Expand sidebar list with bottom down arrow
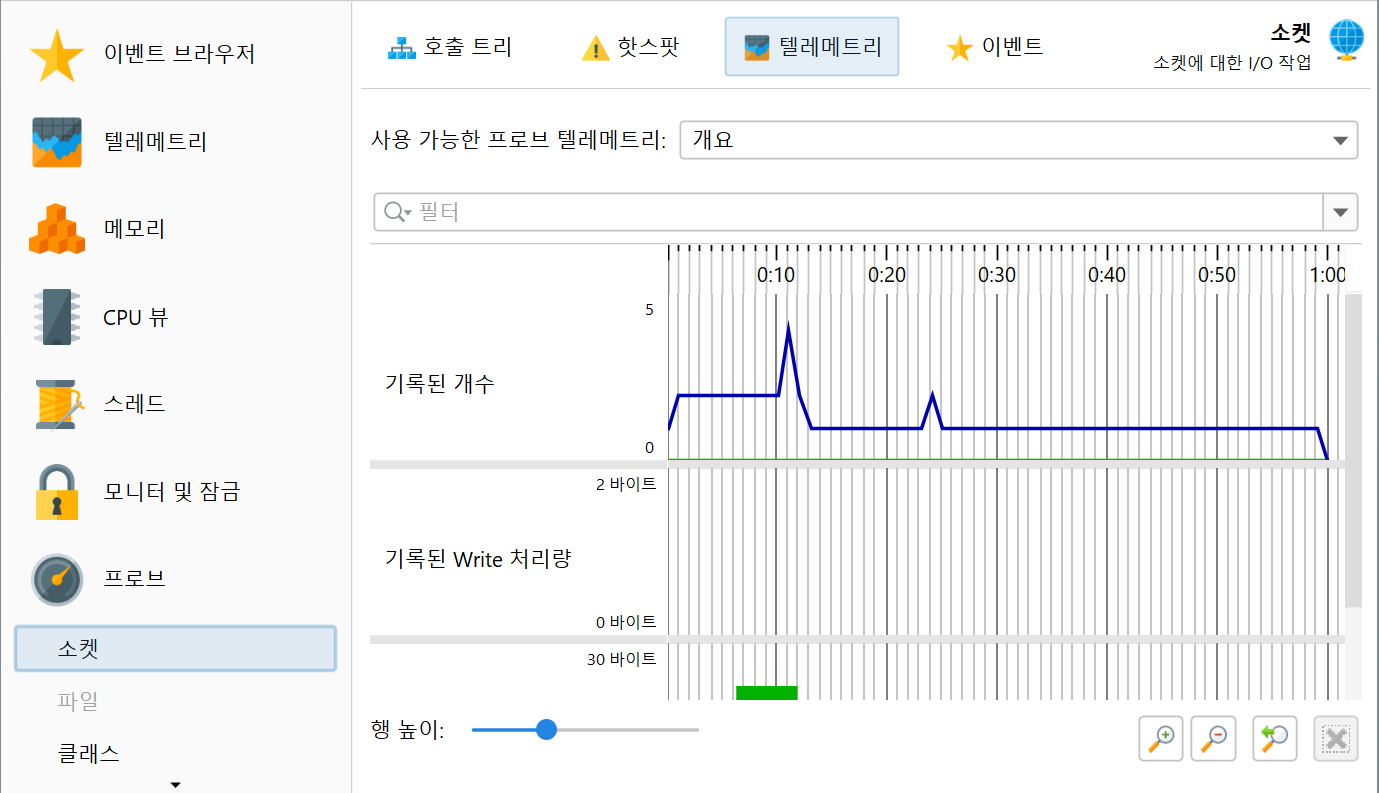Screen dimensions: 1379x793 click(176, 784)
